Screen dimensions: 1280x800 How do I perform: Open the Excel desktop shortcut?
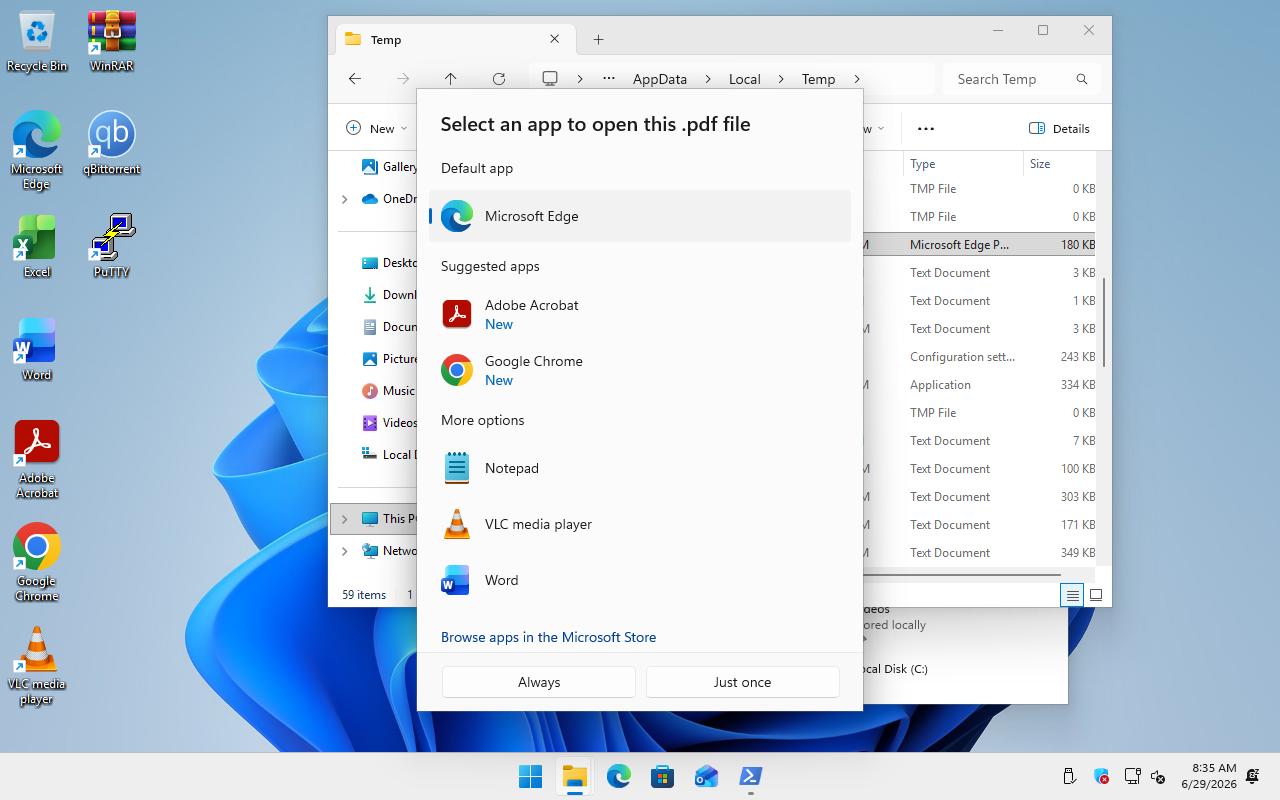[x=37, y=247]
